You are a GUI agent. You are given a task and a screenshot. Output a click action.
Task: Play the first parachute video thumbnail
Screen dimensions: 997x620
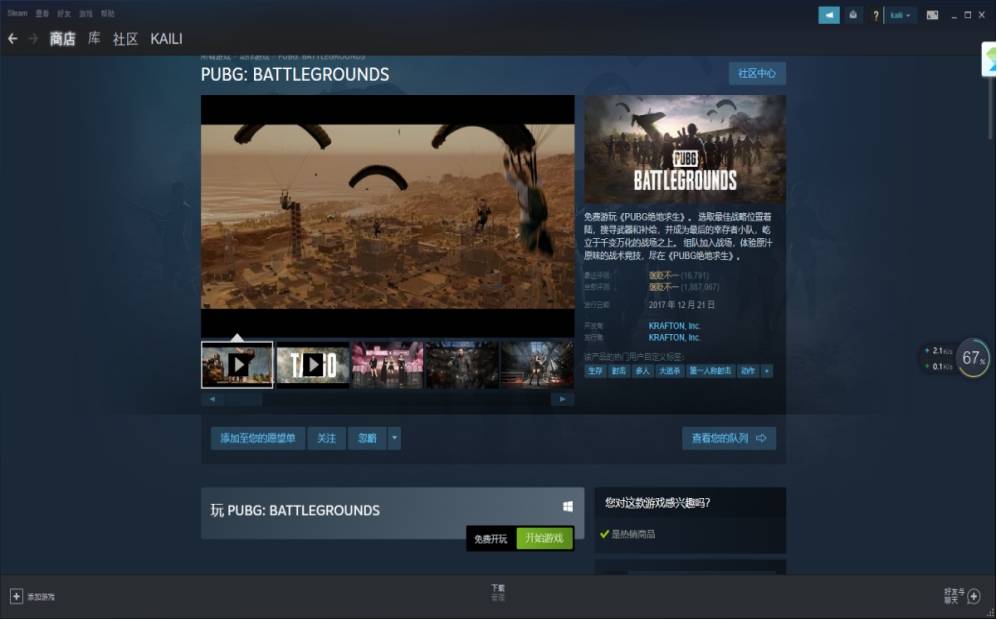tap(237, 365)
